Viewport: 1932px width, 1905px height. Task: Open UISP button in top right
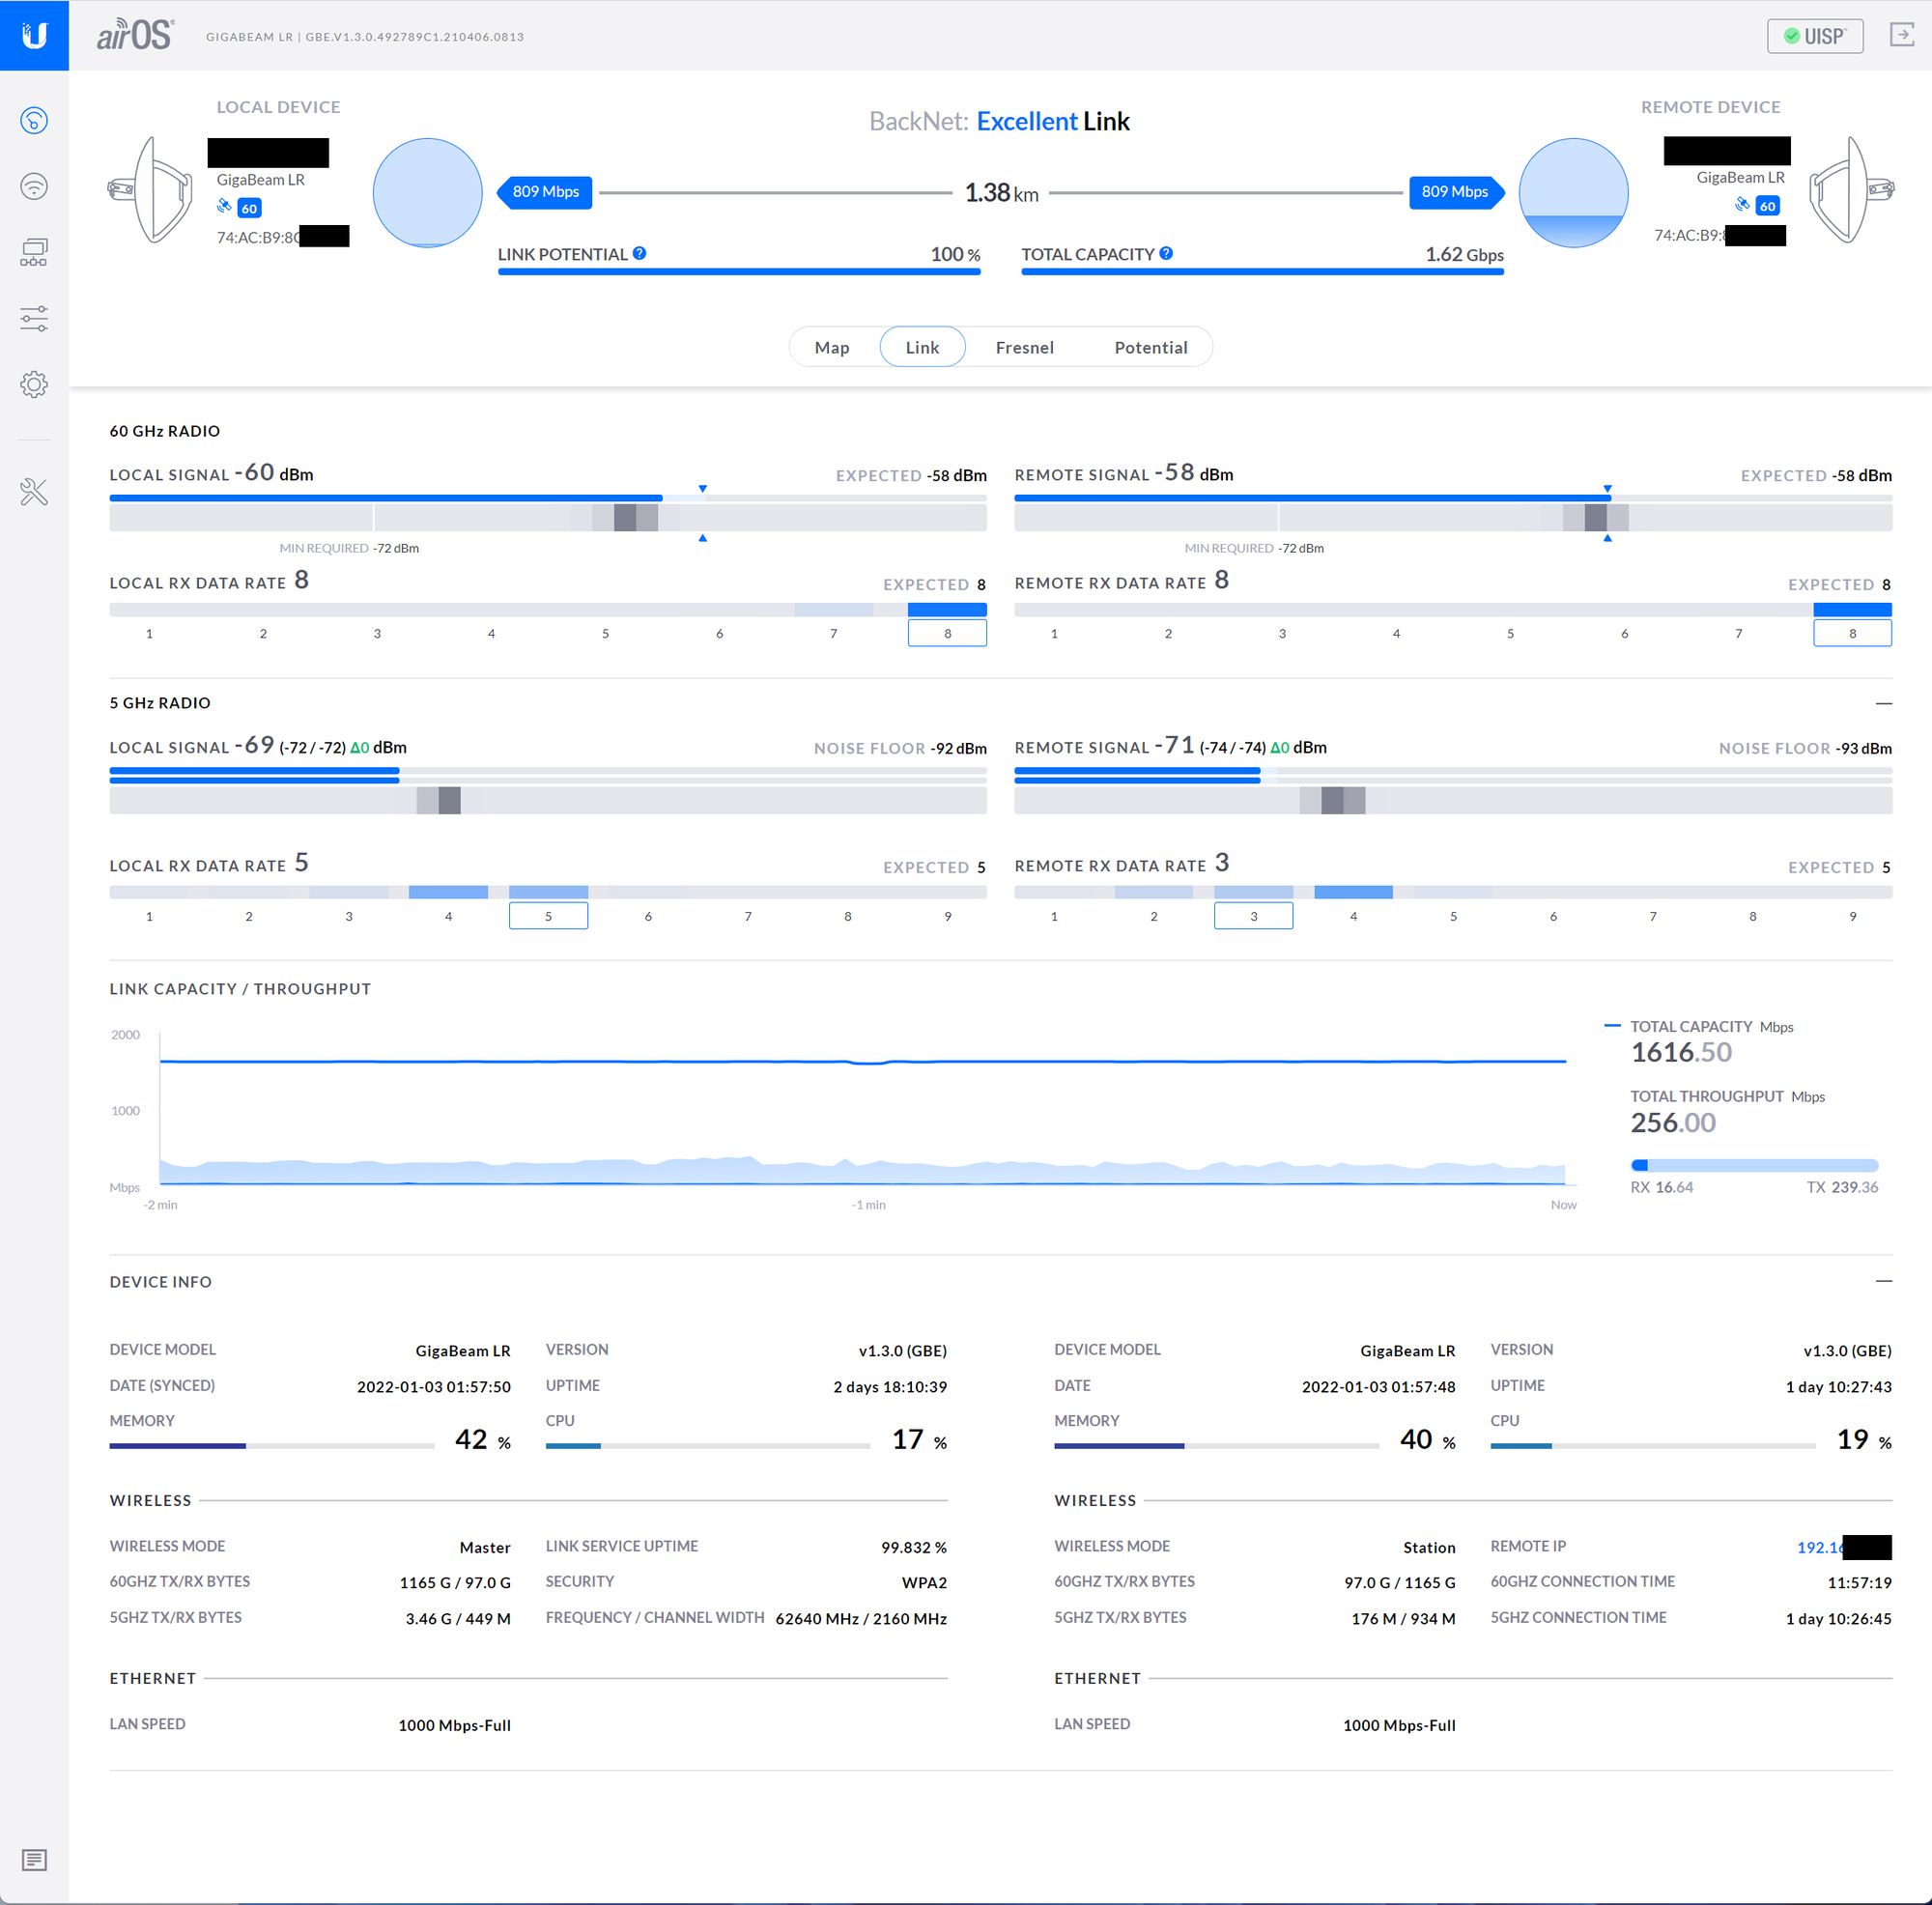1815,35
